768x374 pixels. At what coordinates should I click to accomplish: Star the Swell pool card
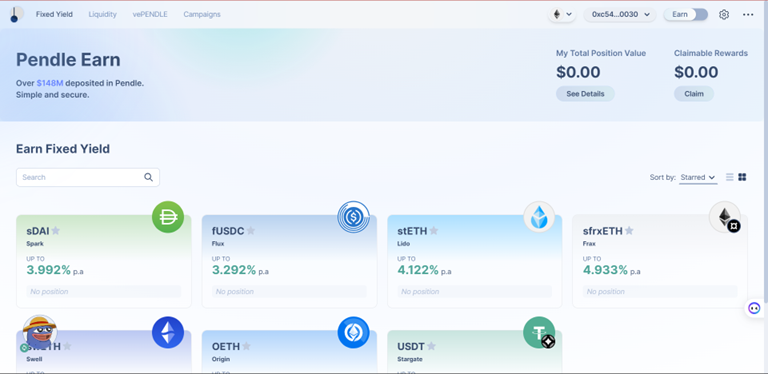pyautogui.click(x=67, y=346)
